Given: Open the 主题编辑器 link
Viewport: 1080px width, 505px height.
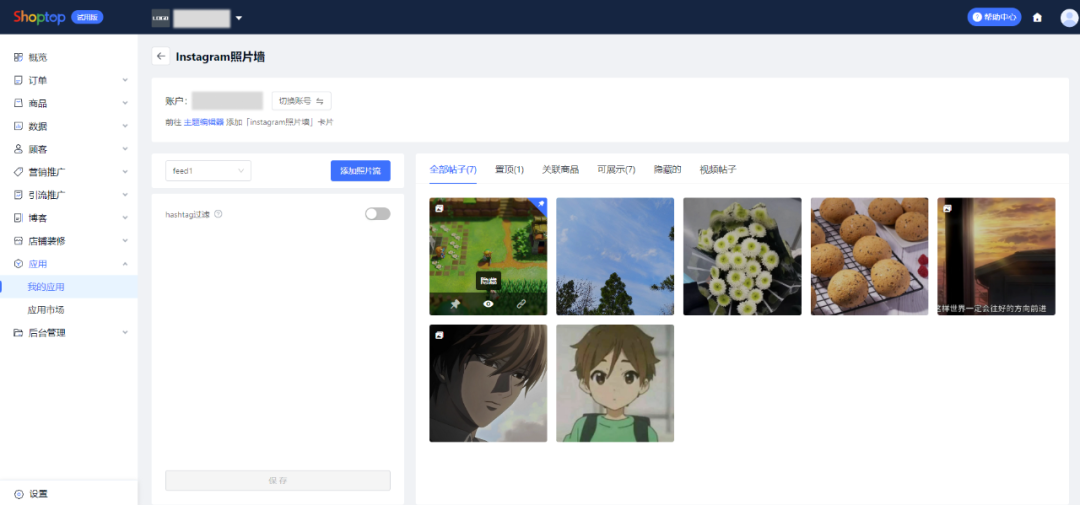Looking at the screenshot, I should click(x=204, y=122).
